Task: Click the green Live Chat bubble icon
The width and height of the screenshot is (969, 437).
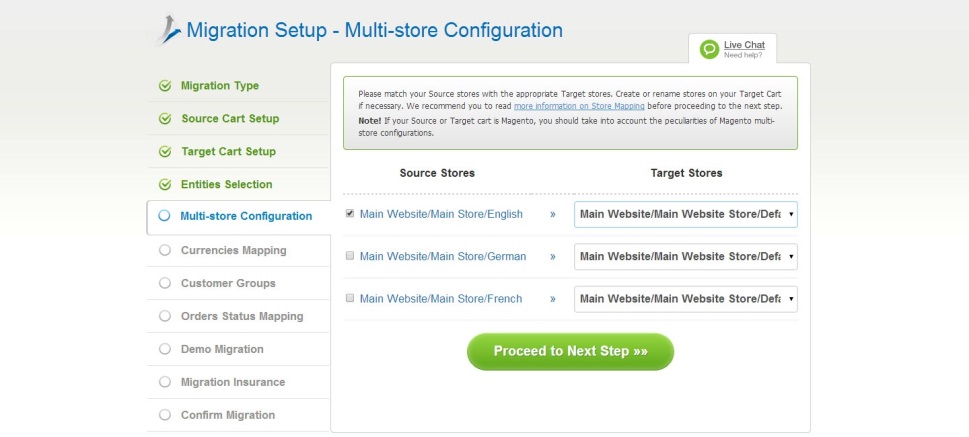Action: tap(708, 49)
